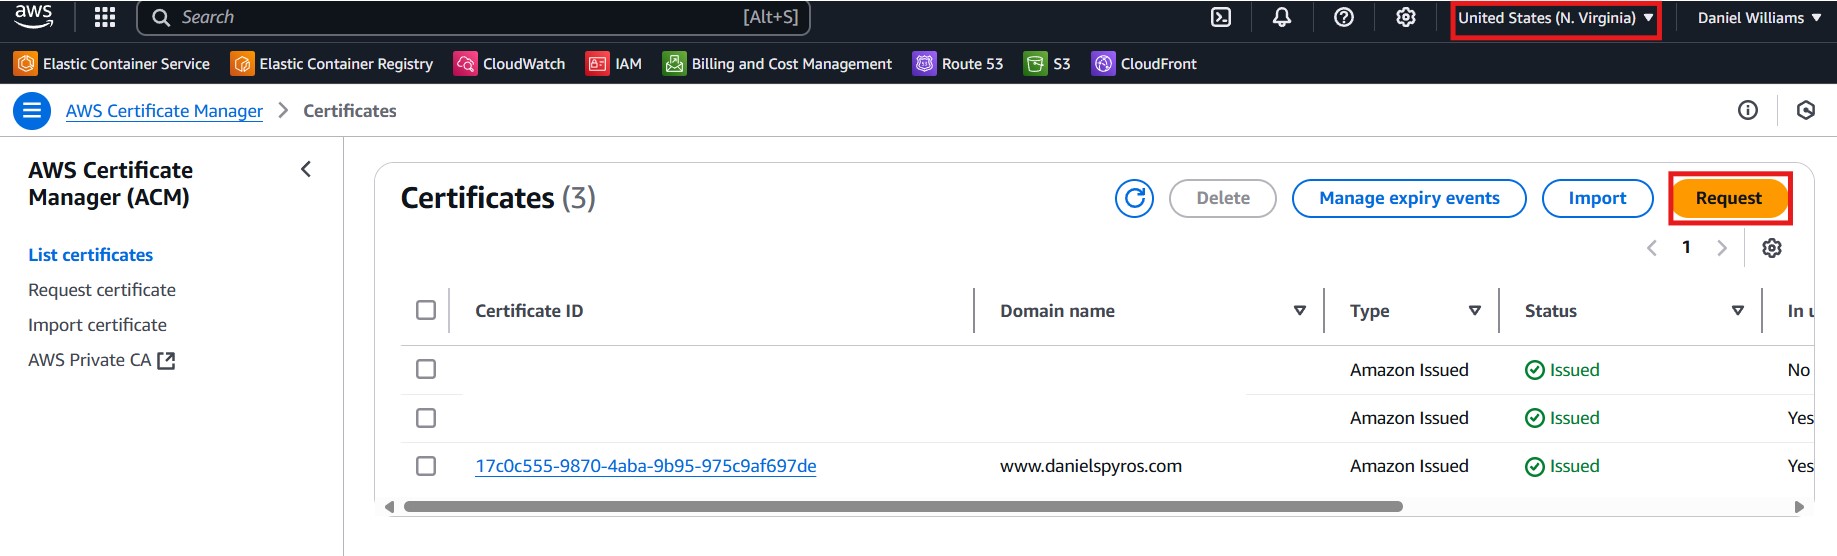Click the Amazon Issued type in the second row
Screen dimensions: 1837x556
(1409, 418)
